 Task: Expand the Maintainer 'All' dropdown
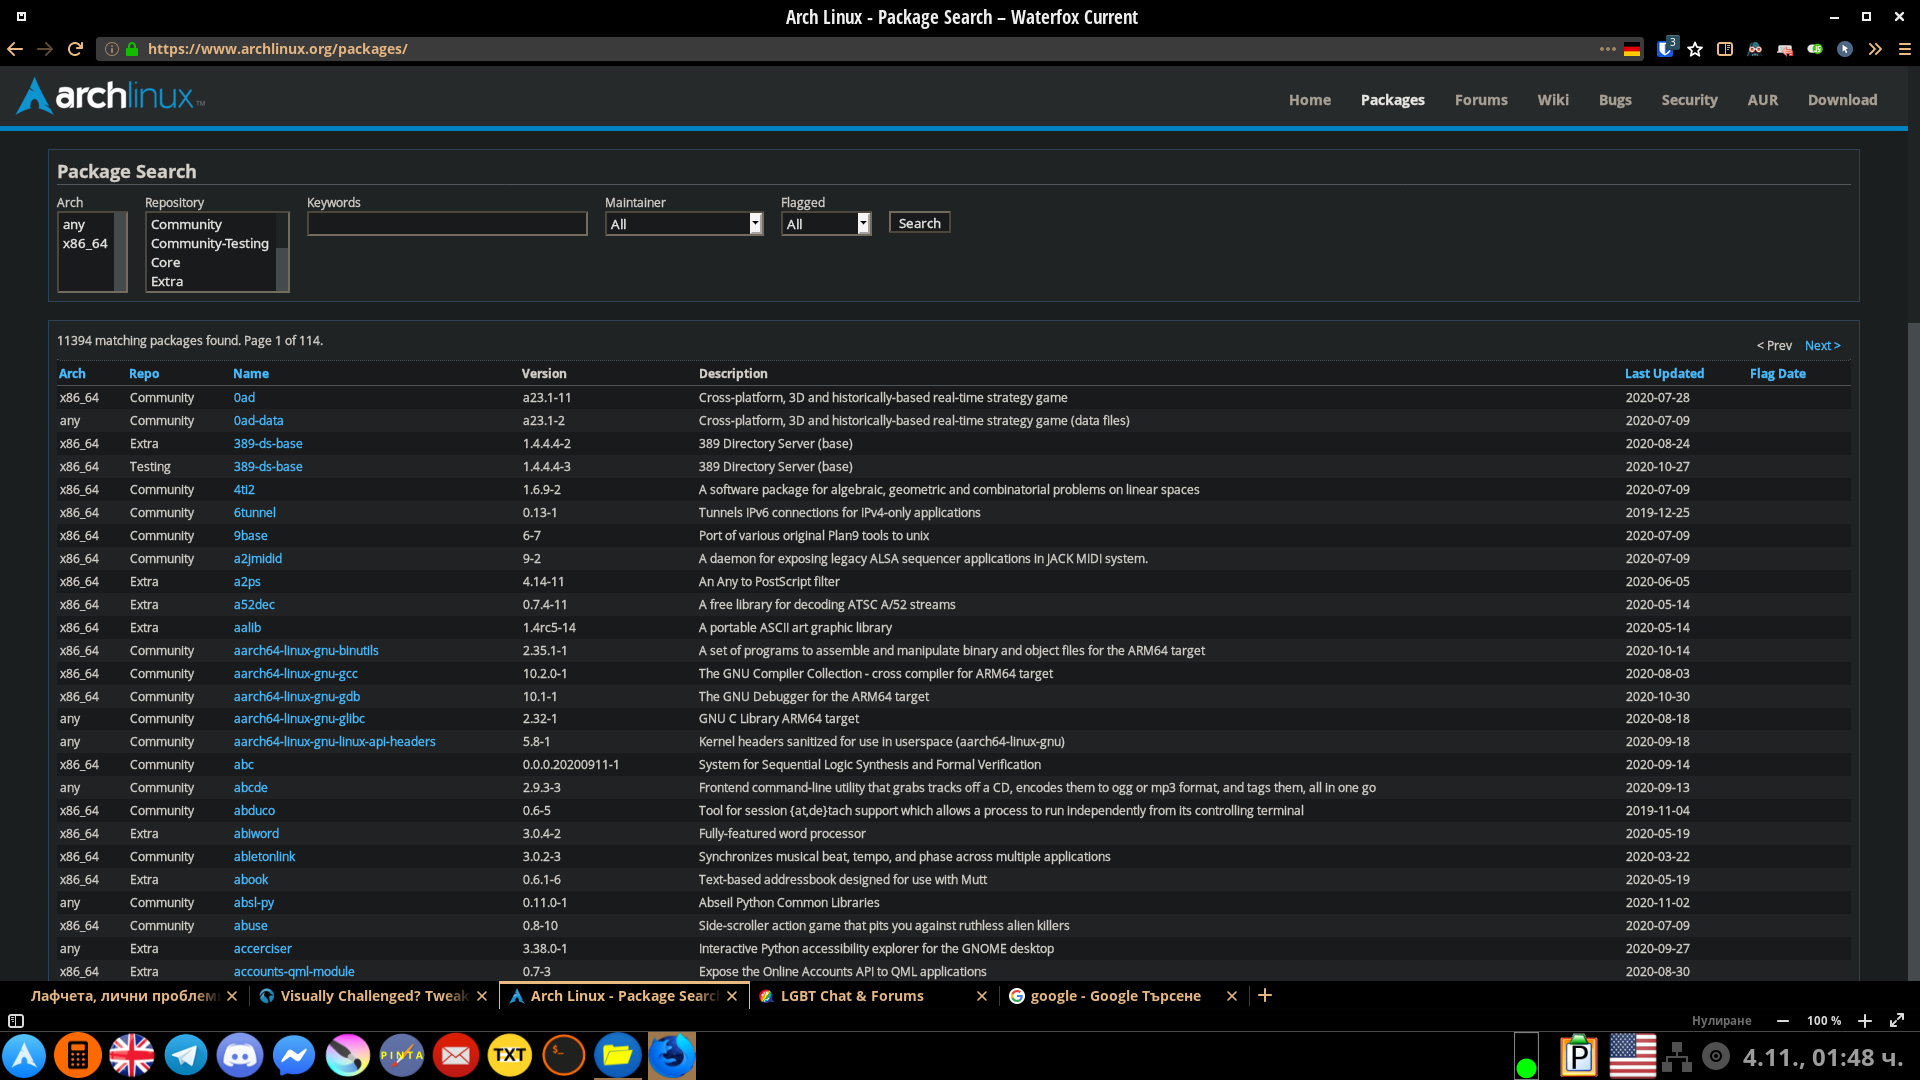click(x=754, y=223)
